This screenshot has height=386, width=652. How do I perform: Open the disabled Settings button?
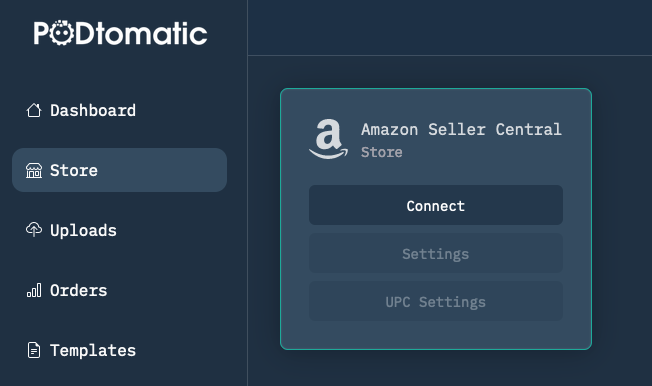click(436, 253)
